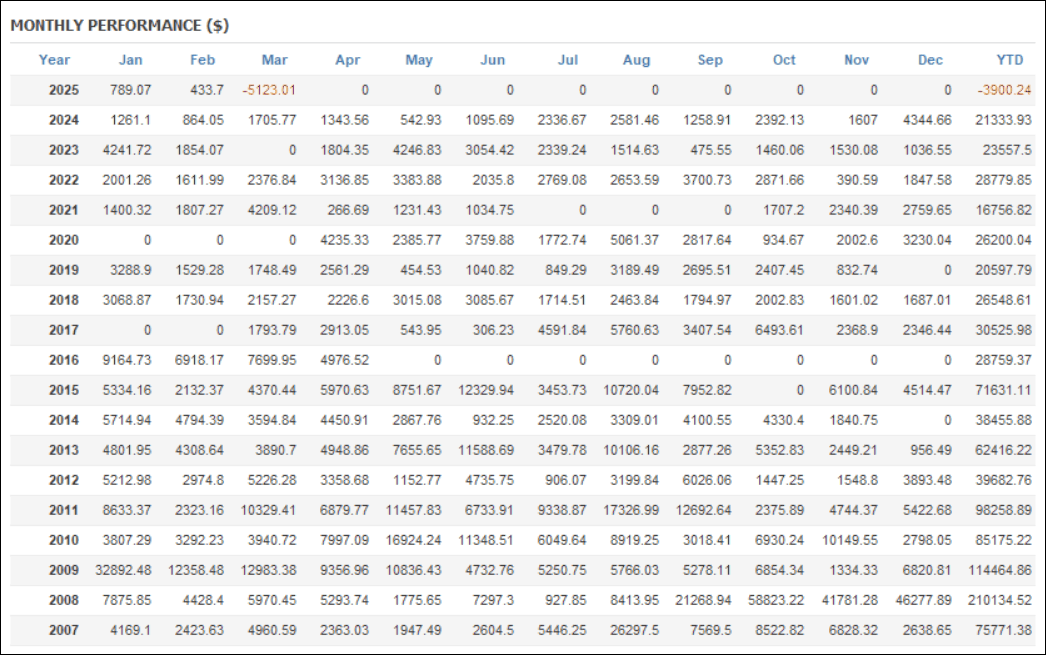Select the 2025 YTD value -3900.24
The image size is (1046, 655).
coord(1005,90)
